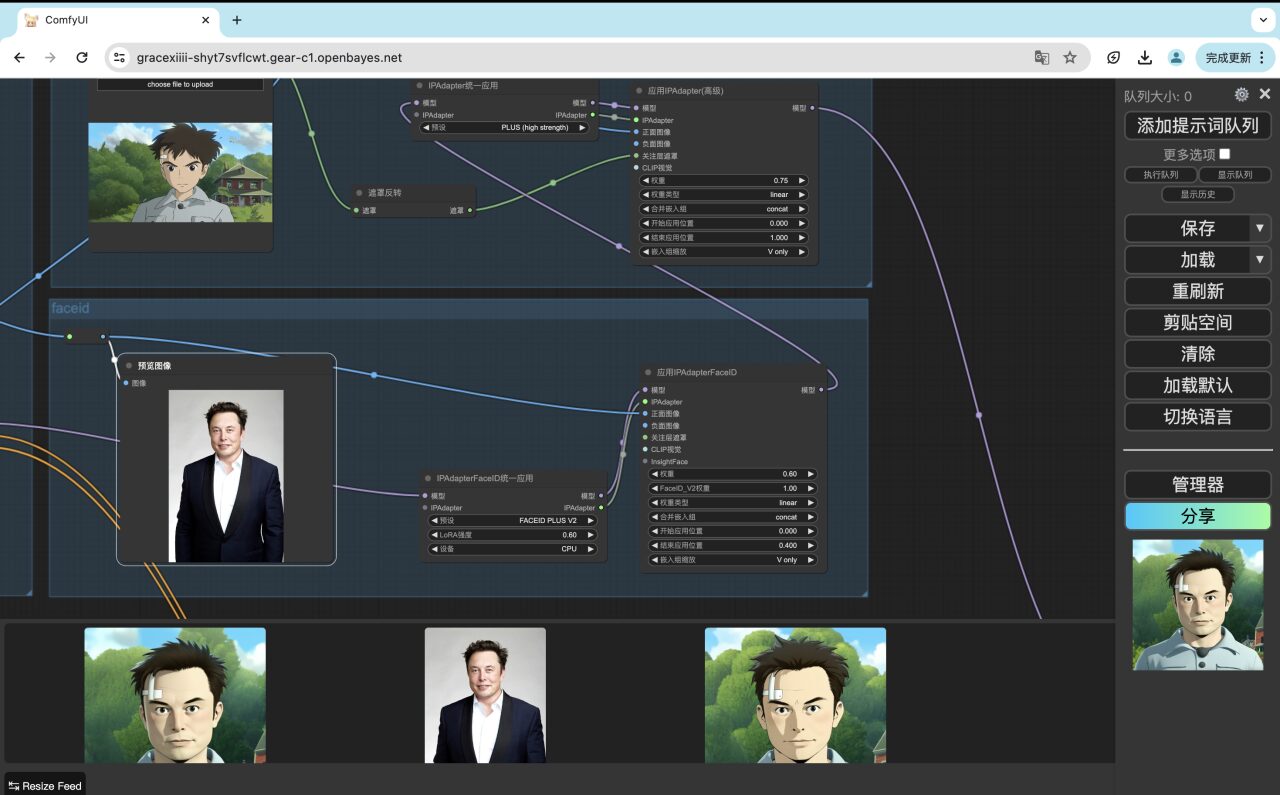Expand the 加载 dropdown arrow
1280x795 pixels.
pyautogui.click(x=1260, y=260)
